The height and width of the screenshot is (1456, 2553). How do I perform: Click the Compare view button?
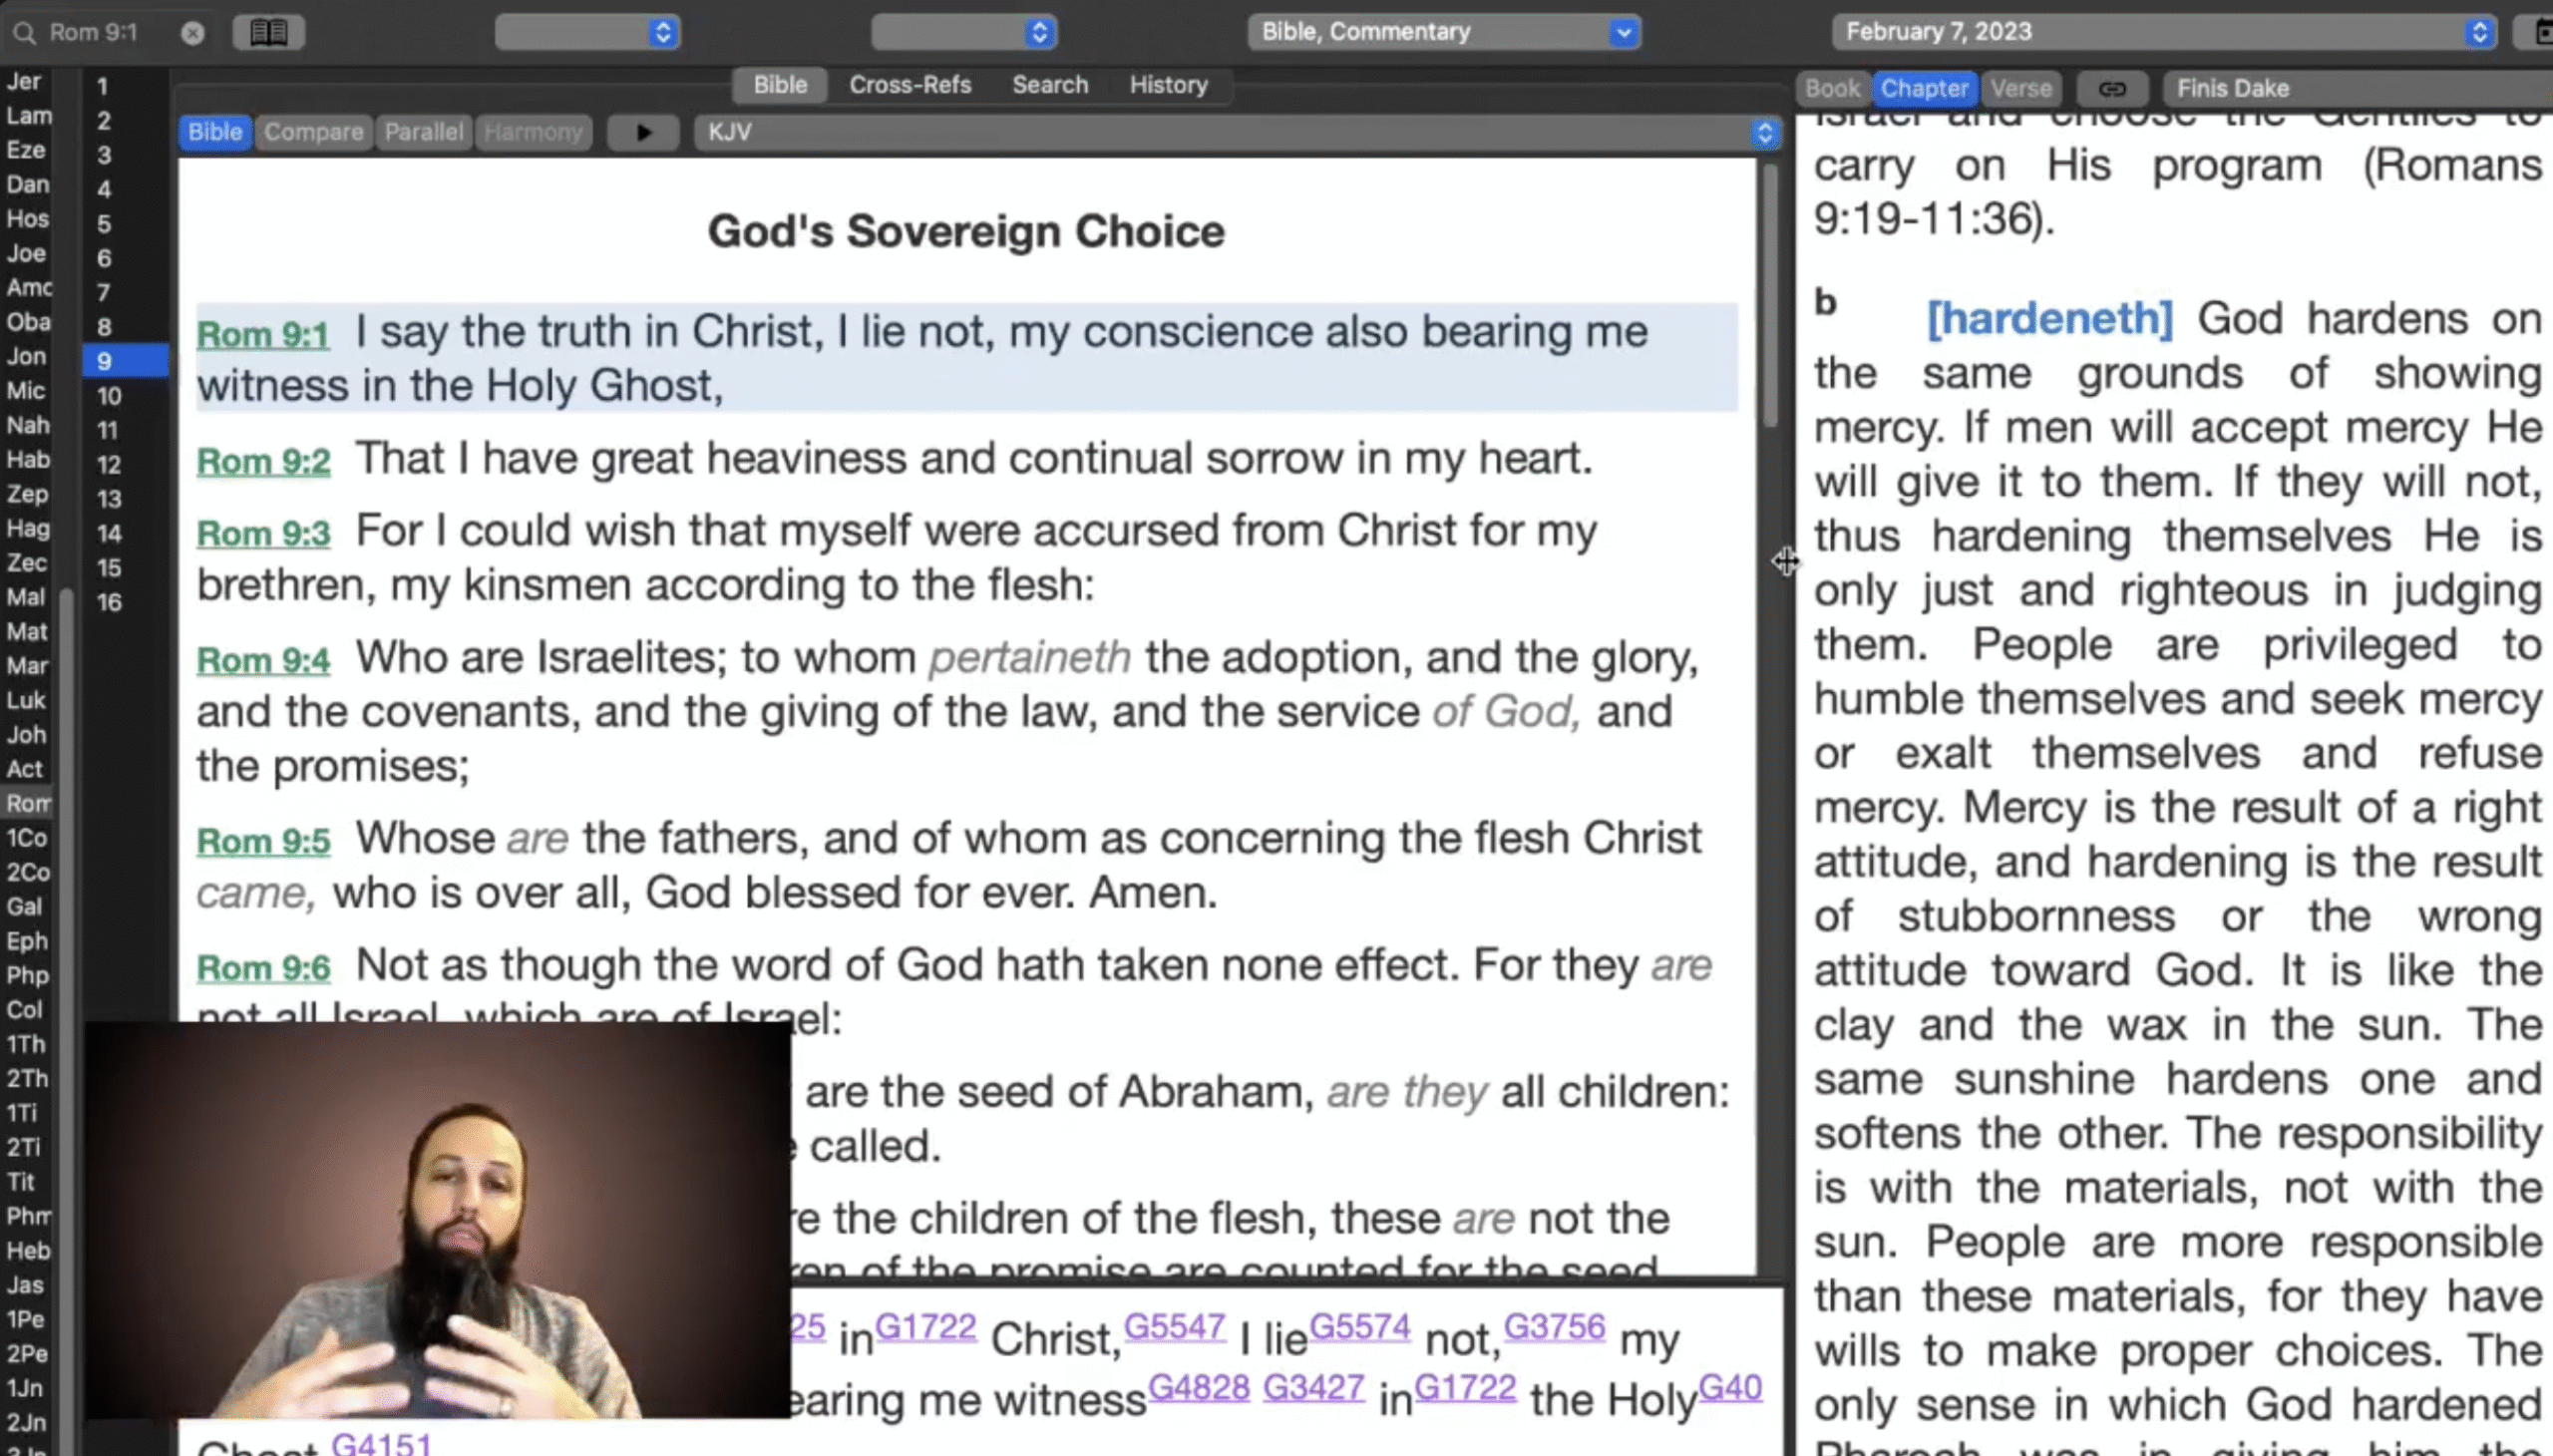313,132
